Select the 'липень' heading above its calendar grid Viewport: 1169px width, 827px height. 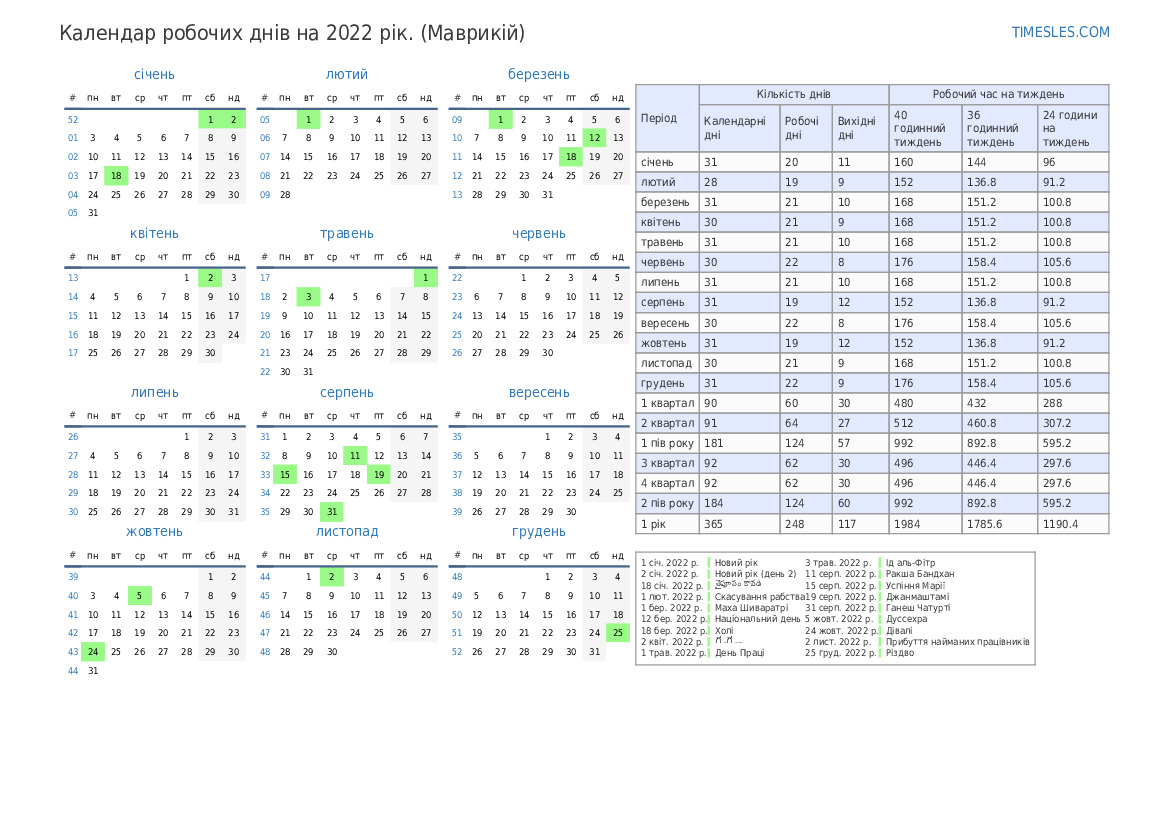pos(154,392)
